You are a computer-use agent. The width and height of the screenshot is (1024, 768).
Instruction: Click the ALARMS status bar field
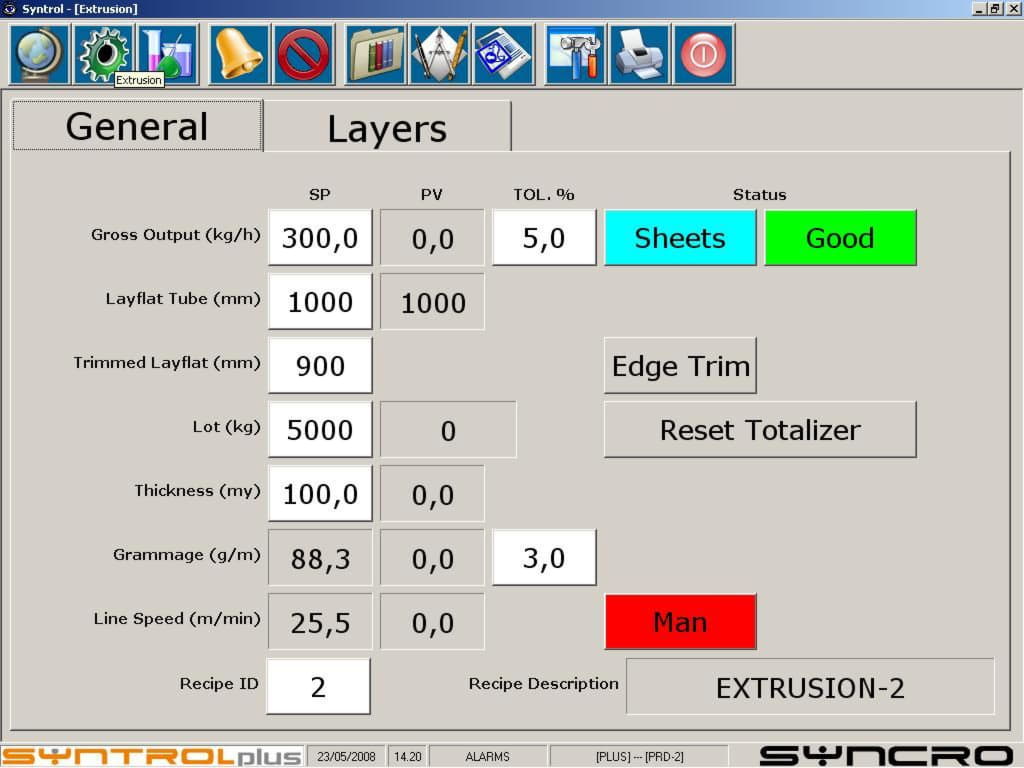tap(487, 756)
